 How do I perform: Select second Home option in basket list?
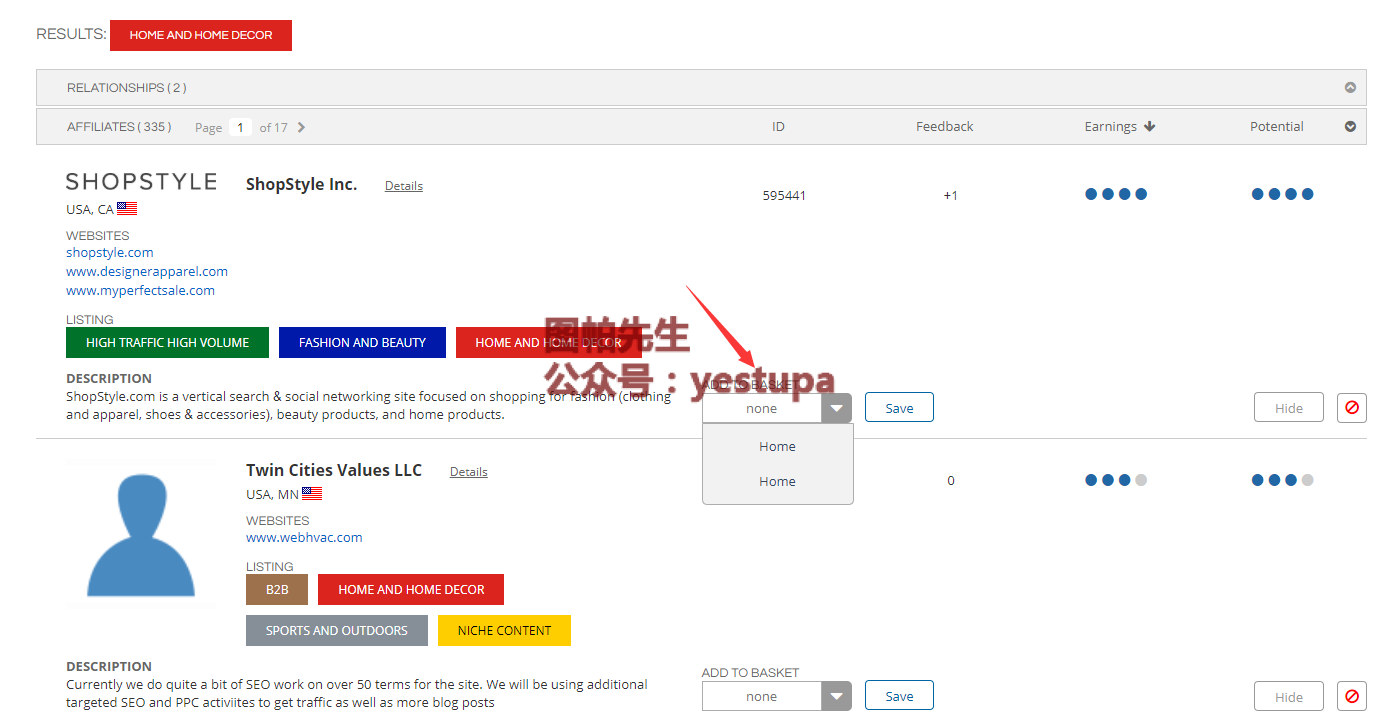coord(777,482)
